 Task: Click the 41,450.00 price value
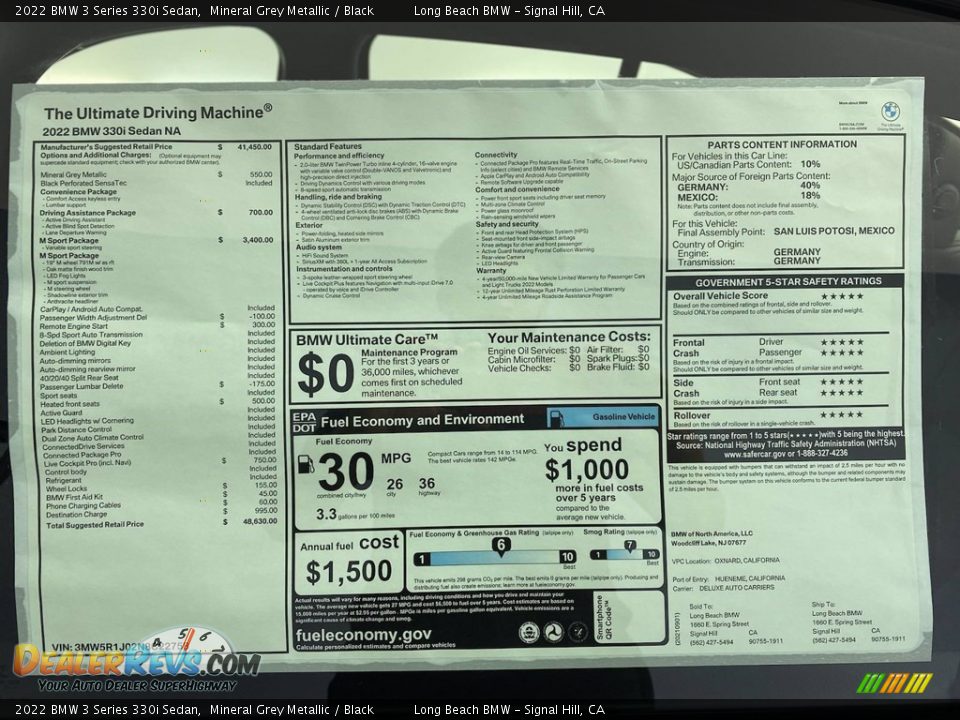point(255,147)
